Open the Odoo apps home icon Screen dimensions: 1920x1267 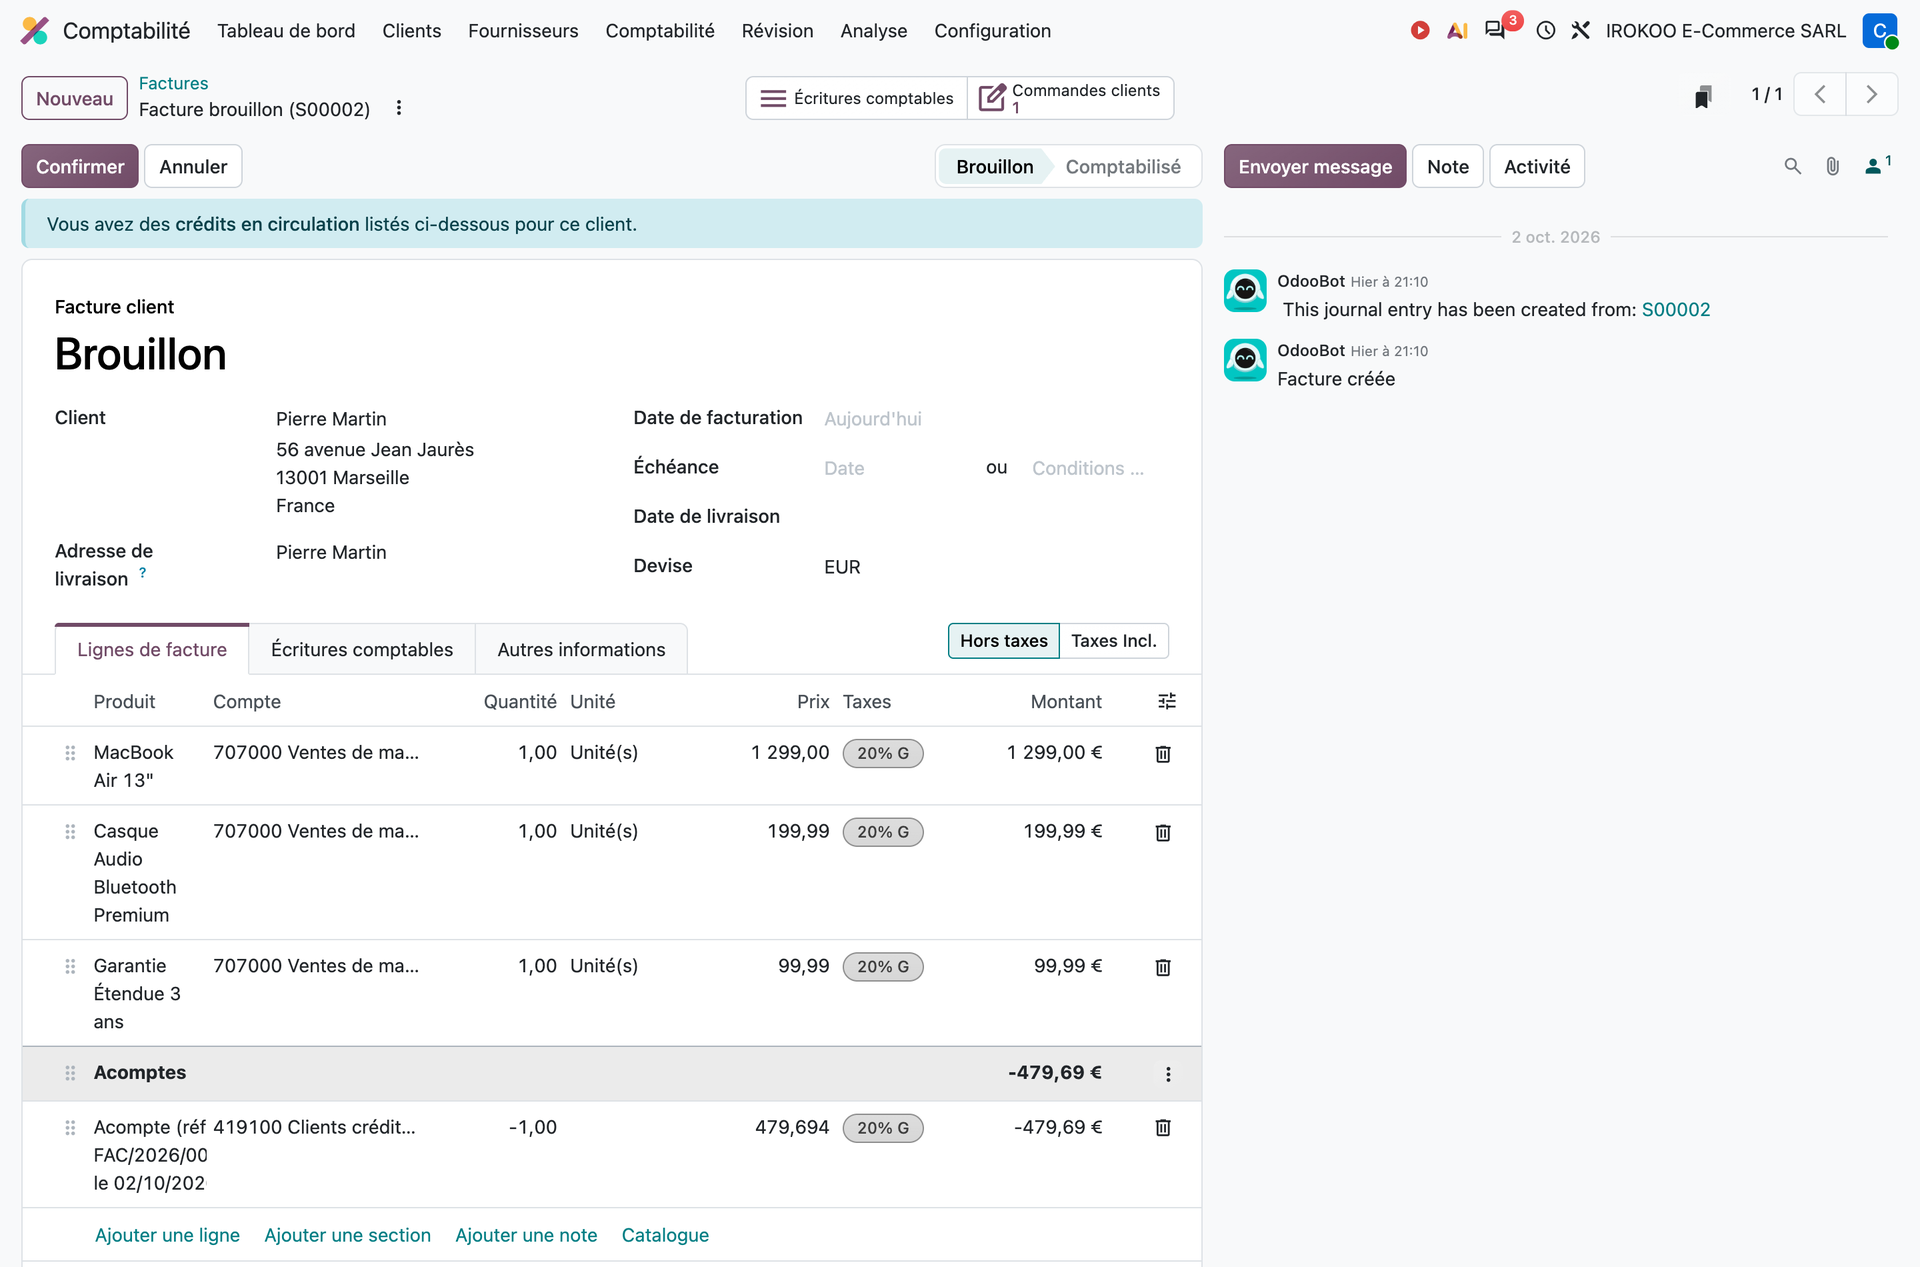35,31
